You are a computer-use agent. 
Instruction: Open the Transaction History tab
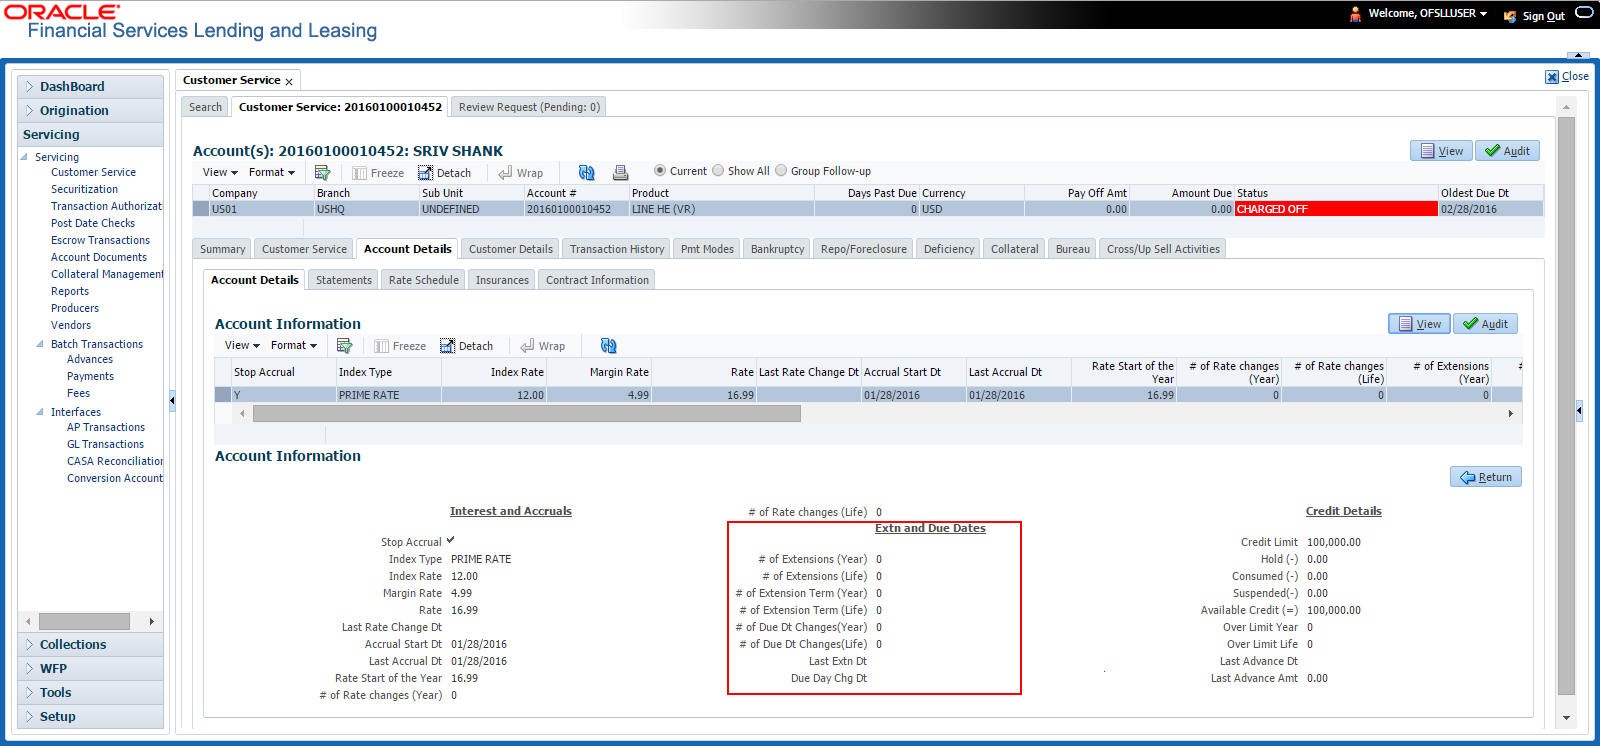coord(617,249)
